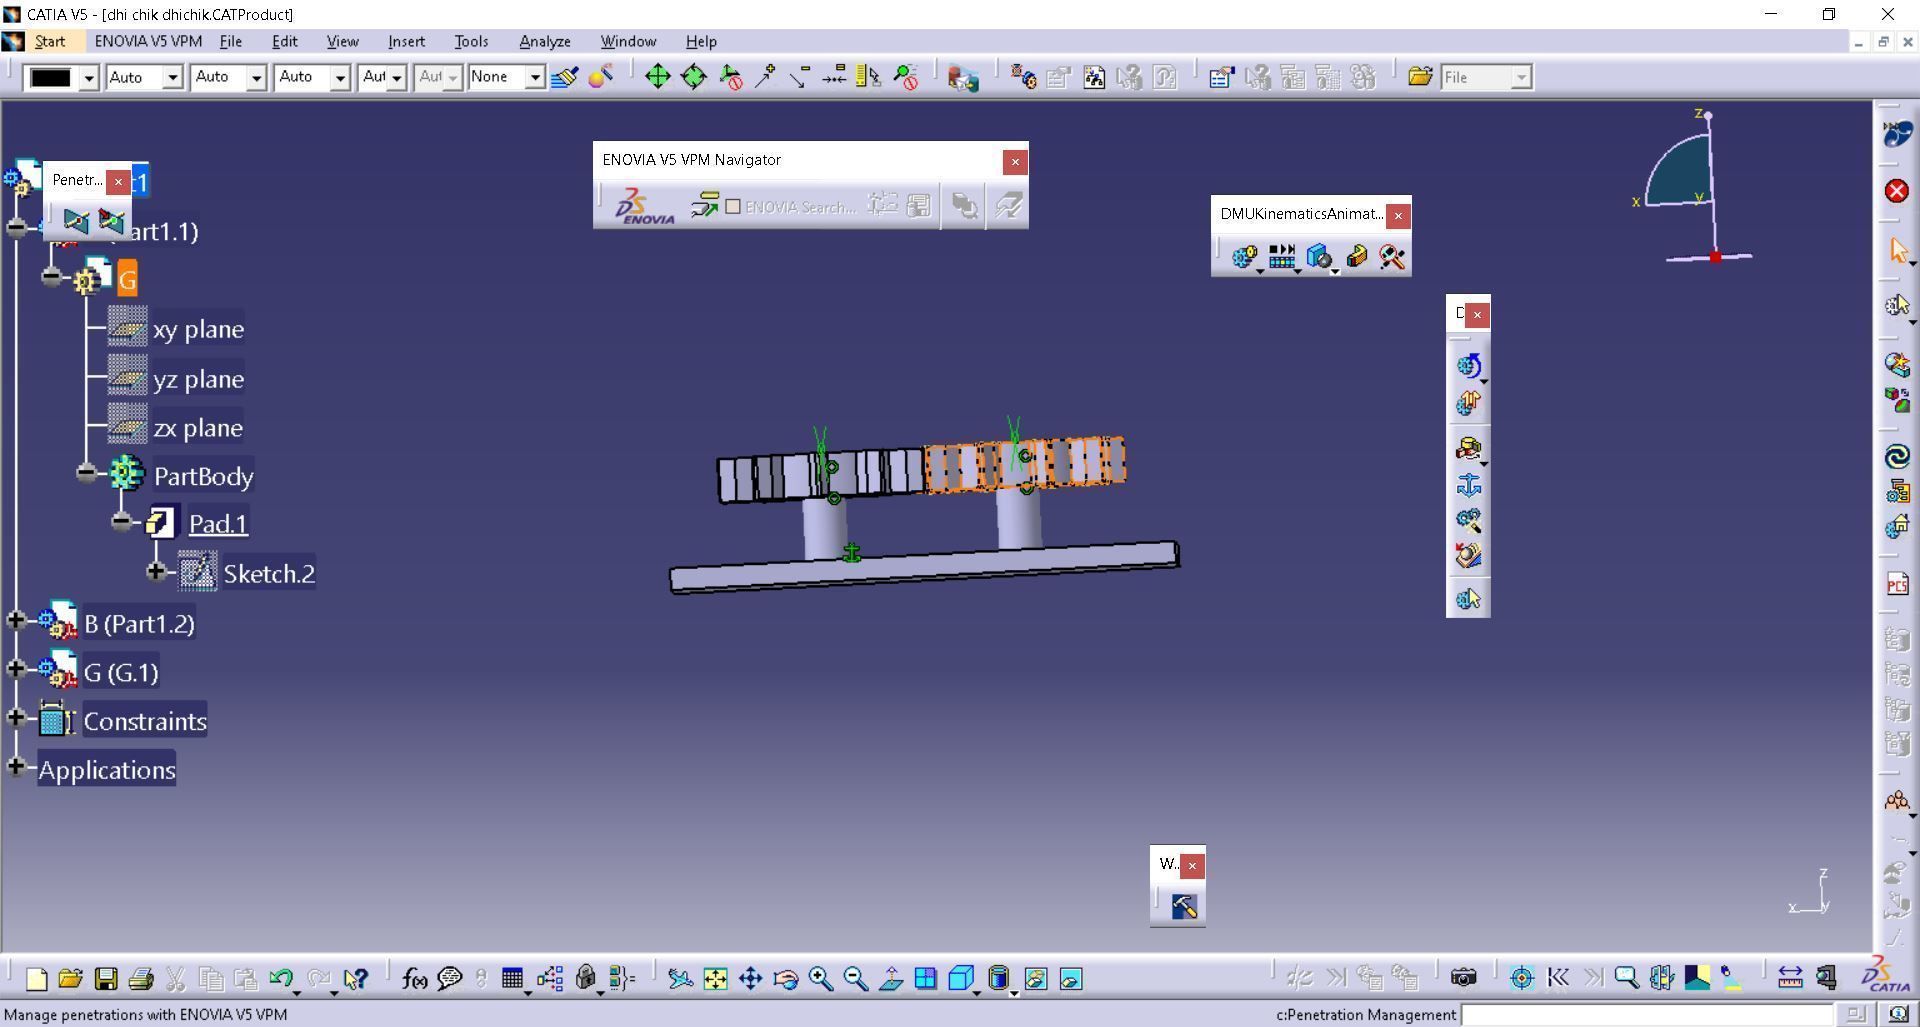Image resolution: width=1920 pixels, height=1027 pixels.
Task: Click the command input field in status bar
Action: click(1646, 1015)
